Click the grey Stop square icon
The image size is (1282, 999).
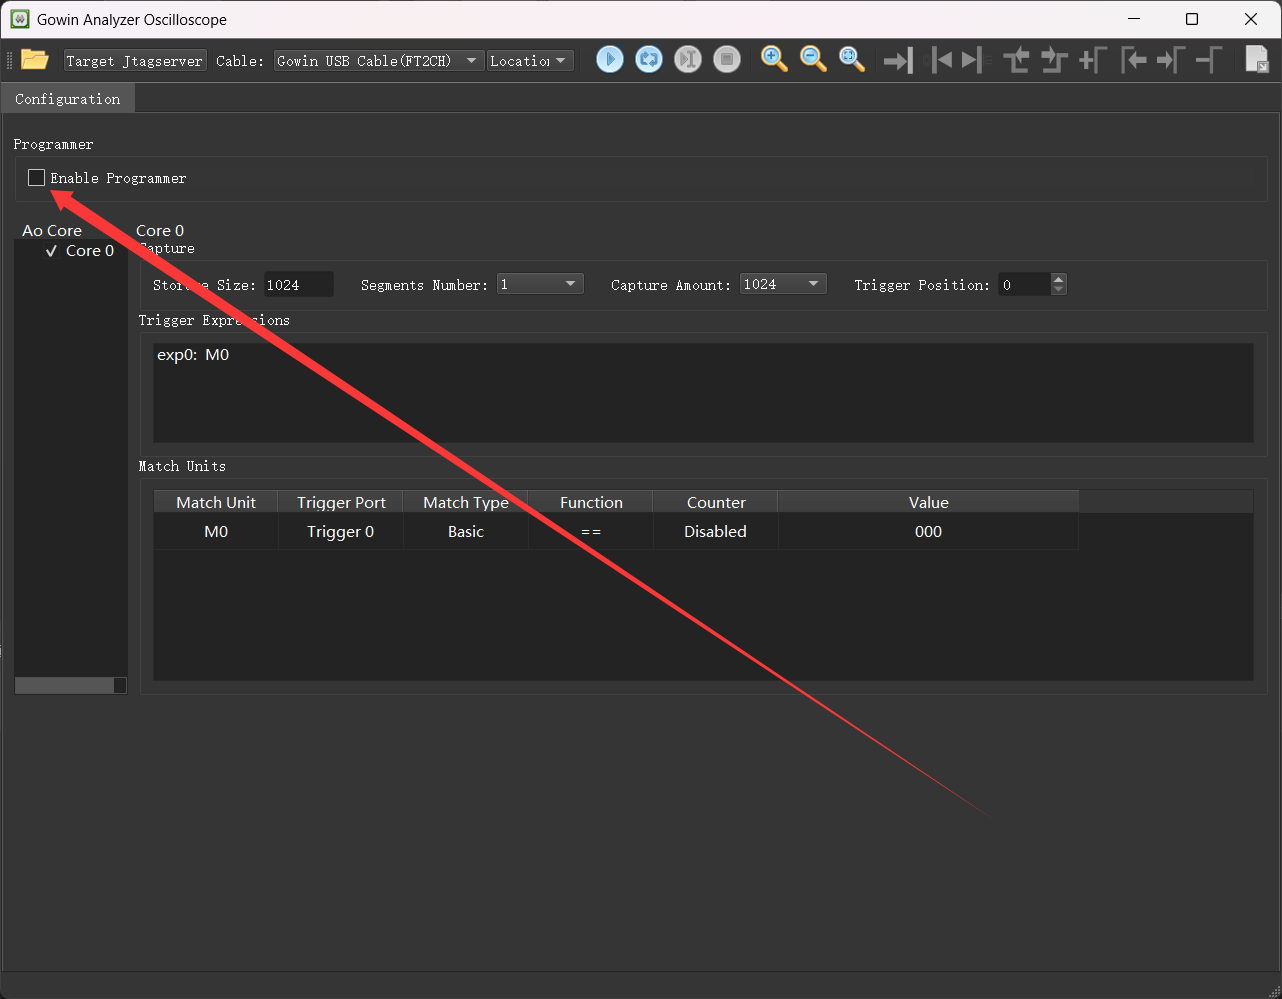click(x=727, y=60)
